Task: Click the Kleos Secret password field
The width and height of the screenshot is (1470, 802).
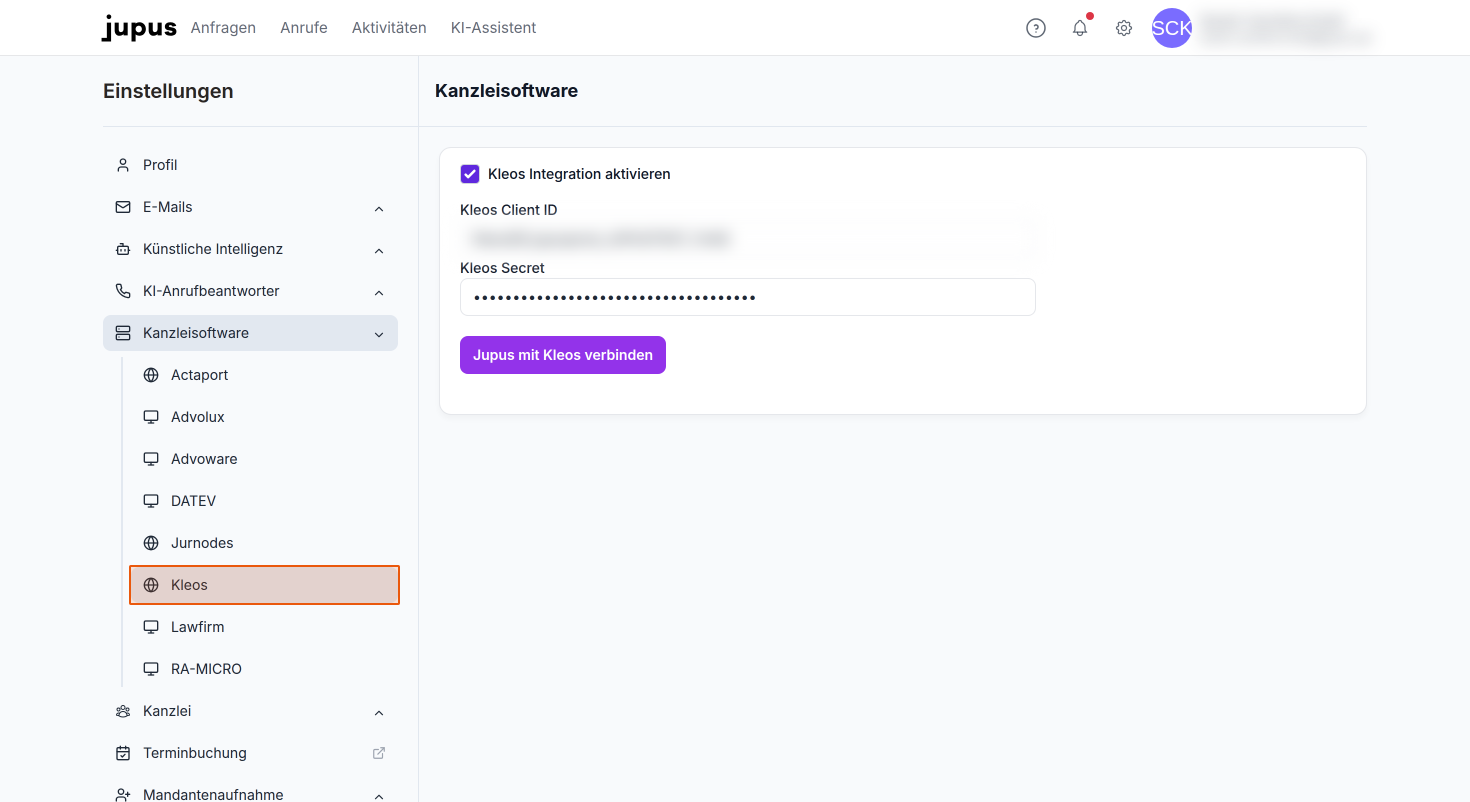Action: click(748, 297)
